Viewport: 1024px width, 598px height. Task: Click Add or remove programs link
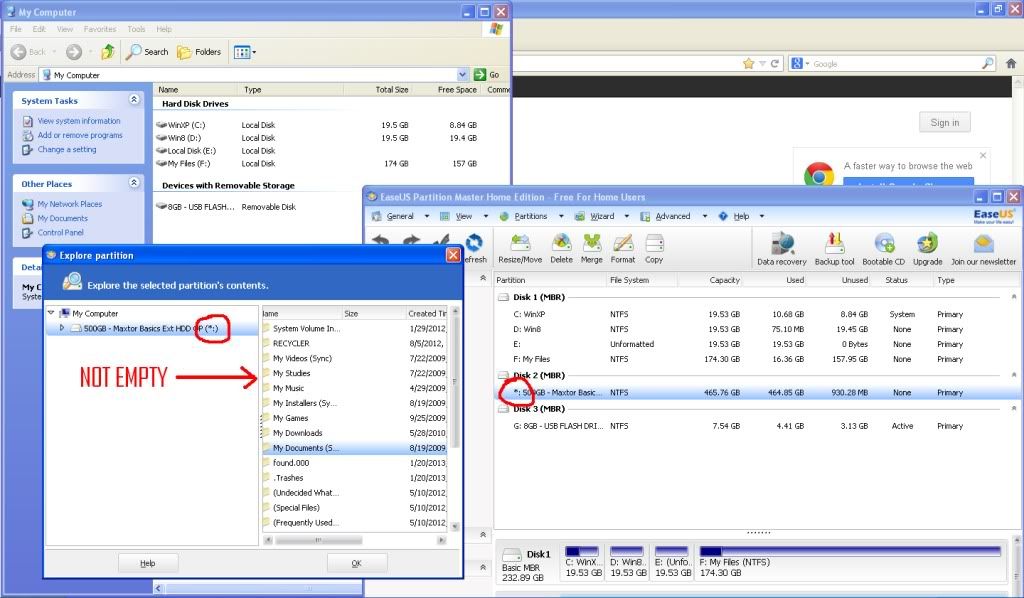[80, 135]
